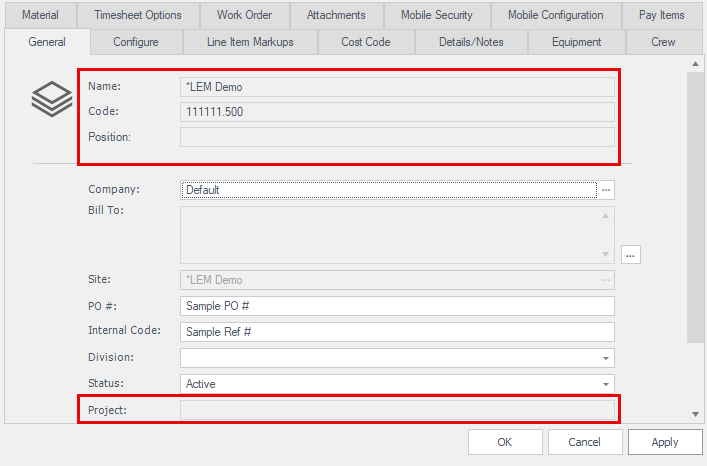Click the Company field showing Default

388,189
